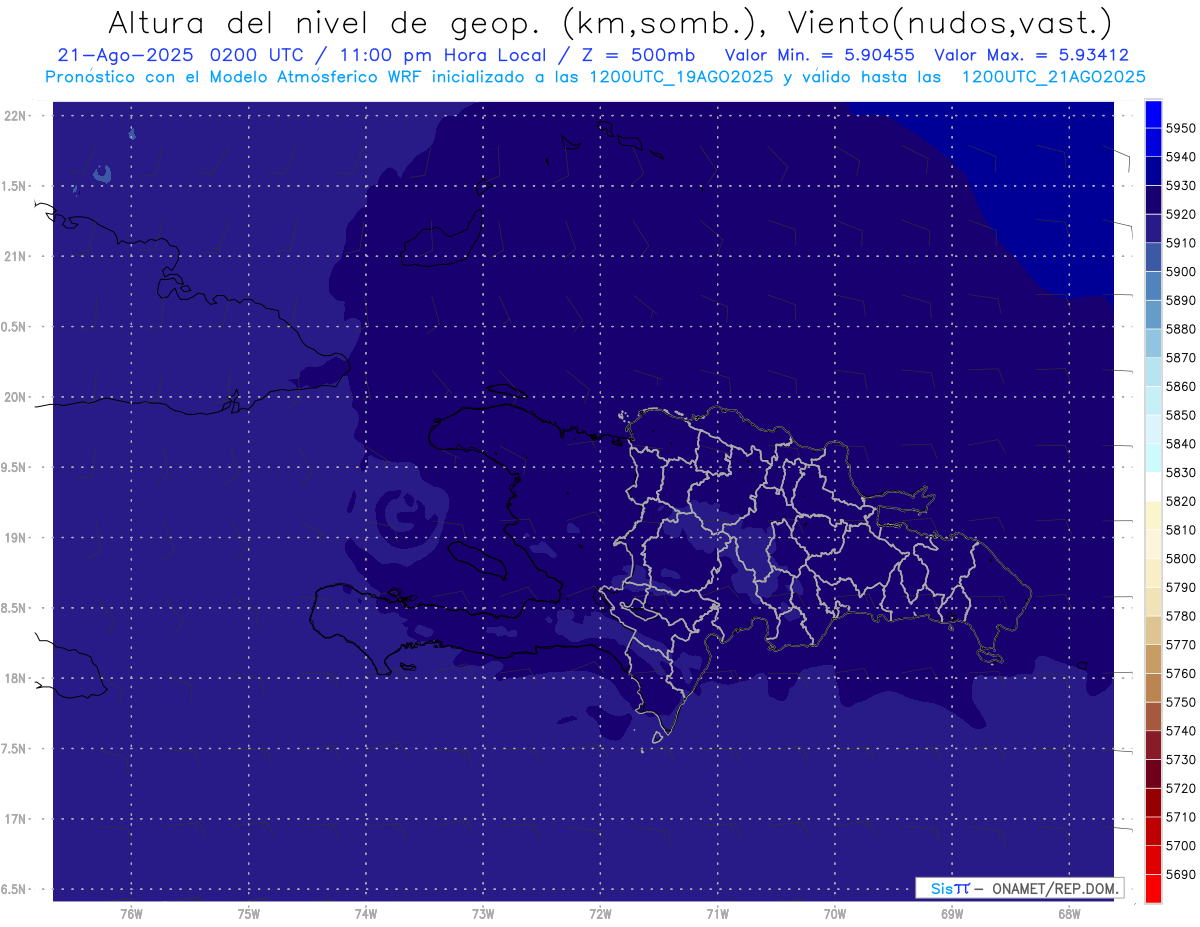Pick the color swatch between 5940 and 5950
The height and width of the screenshot is (927, 1200).
tap(1153, 142)
